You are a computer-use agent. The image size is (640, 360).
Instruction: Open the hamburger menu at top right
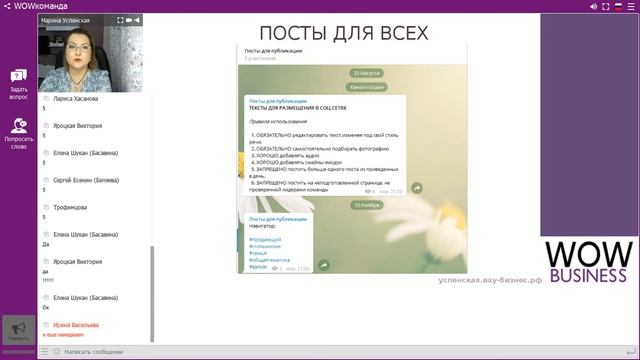tap(631, 7)
